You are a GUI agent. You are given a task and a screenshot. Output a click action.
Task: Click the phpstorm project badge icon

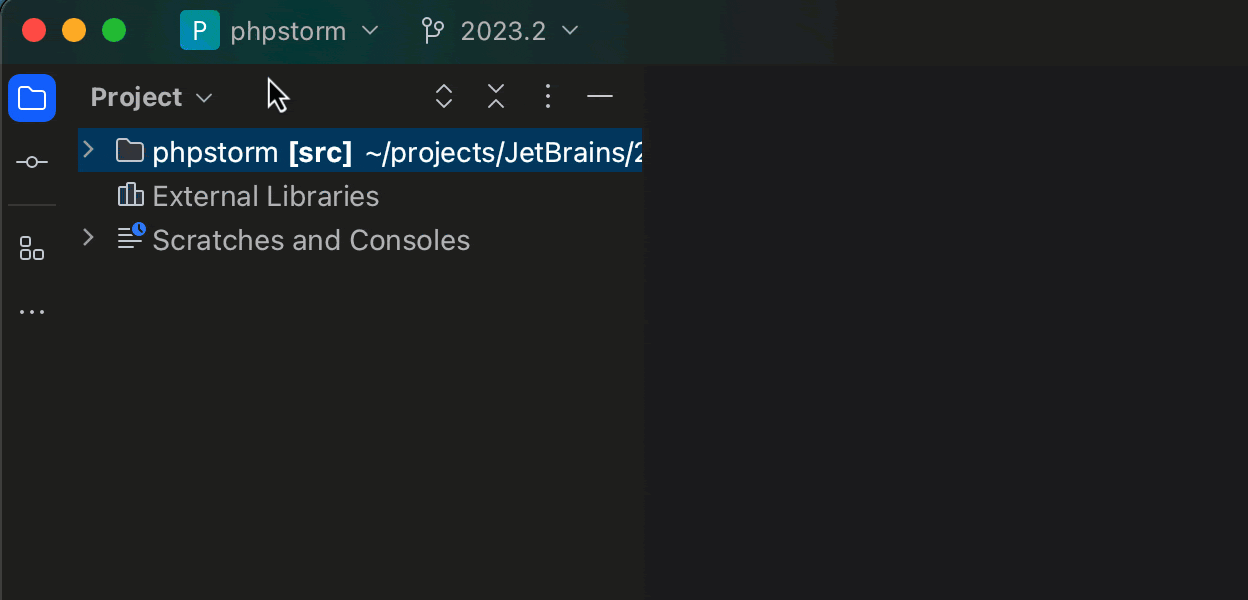click(x=199, y=31)
